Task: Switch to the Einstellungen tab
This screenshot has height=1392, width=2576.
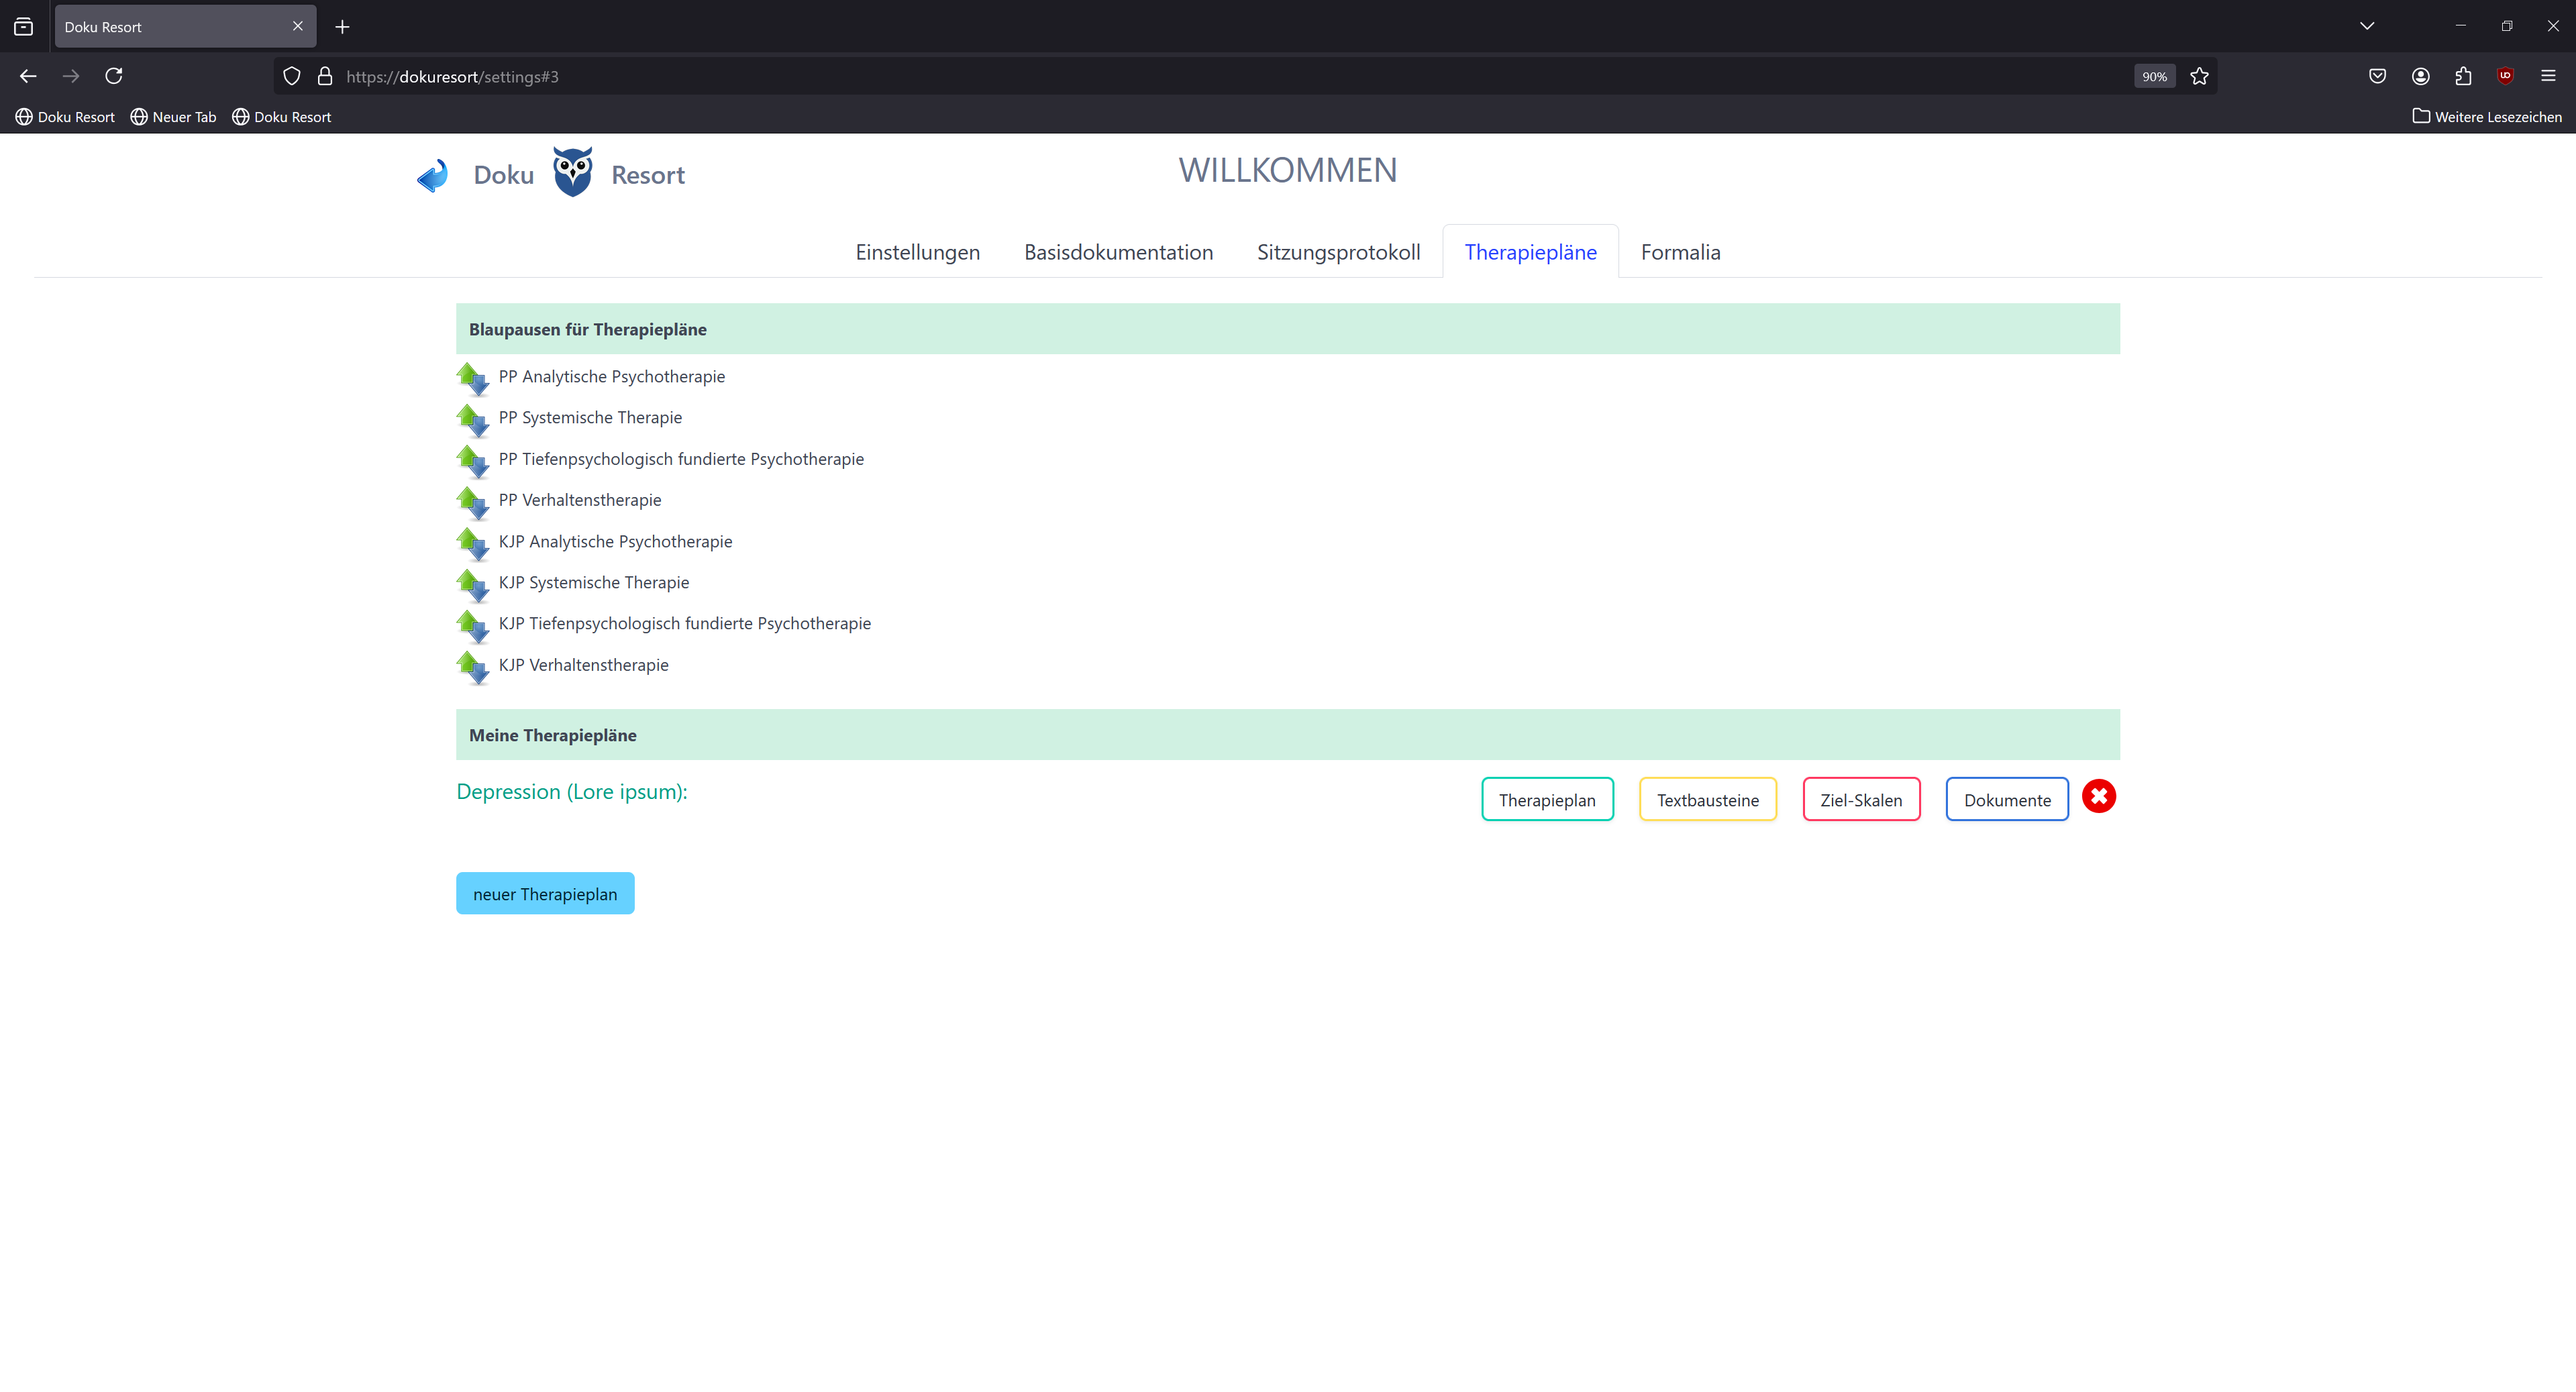Action: click(x=917, y=252)
